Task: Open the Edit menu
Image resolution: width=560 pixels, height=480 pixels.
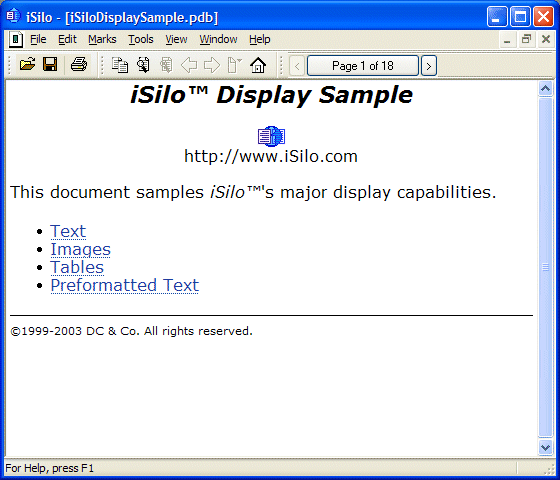Action: point(67,39)
